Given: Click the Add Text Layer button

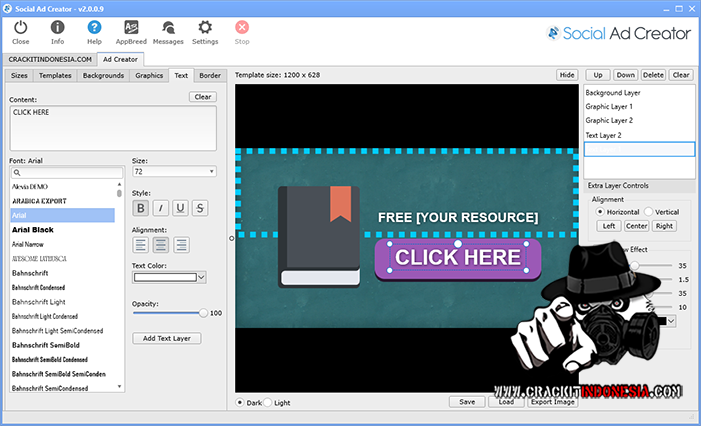Looking at the screenshot, I should 167,338.
